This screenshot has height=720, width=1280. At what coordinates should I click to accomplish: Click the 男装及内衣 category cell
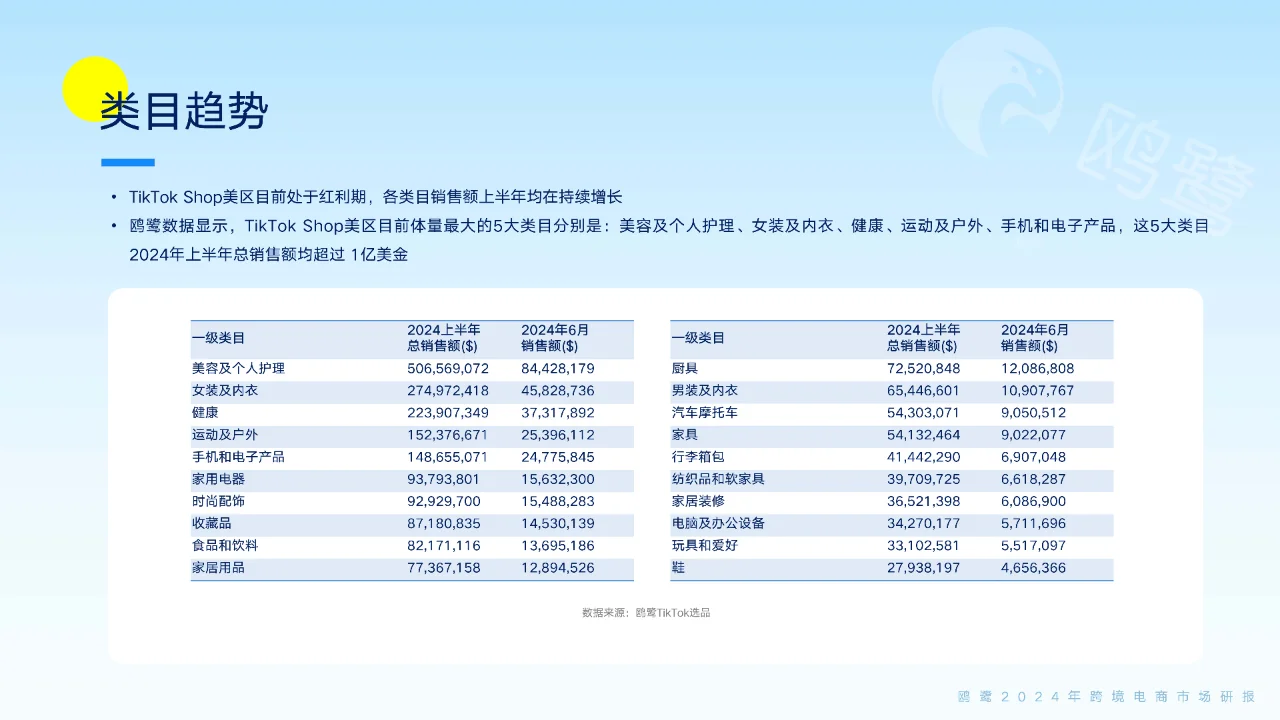click(705, 391)
